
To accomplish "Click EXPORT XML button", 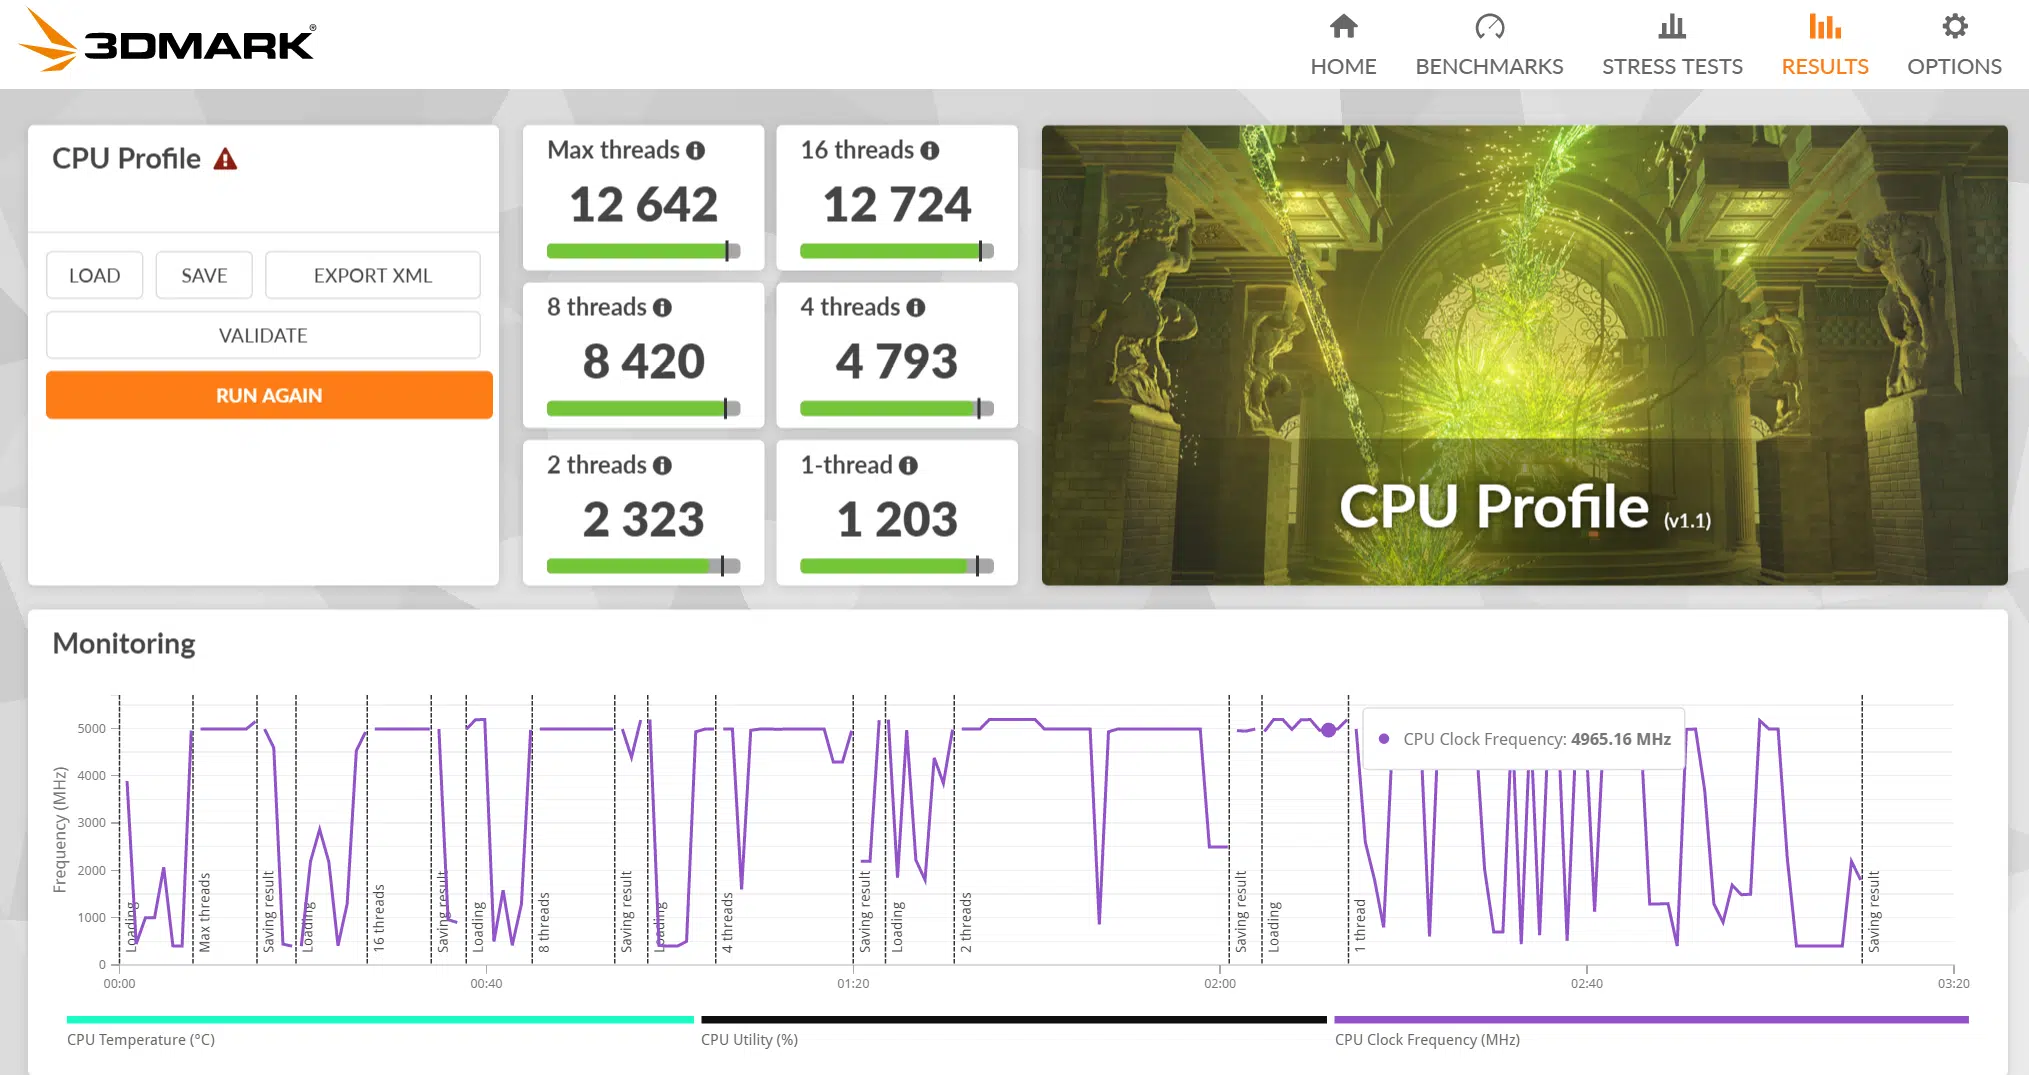I will coord(373,275).
